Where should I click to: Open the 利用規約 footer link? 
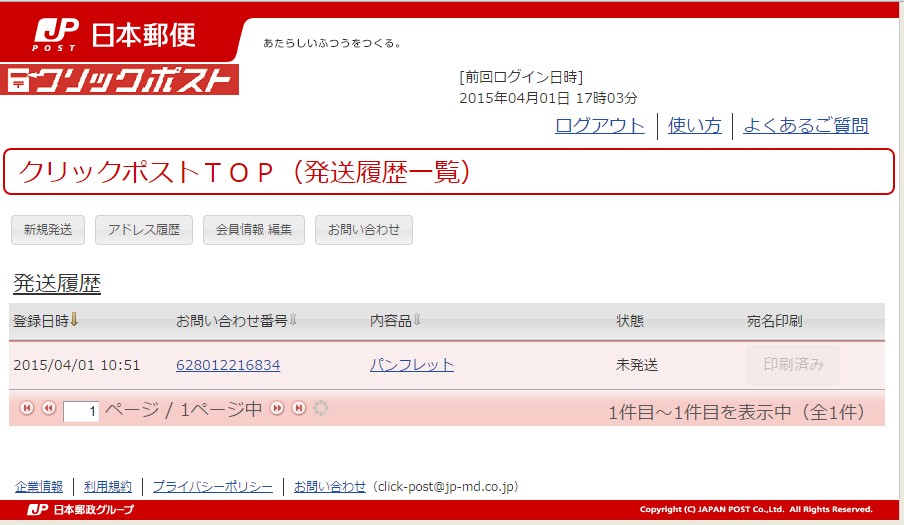[x=108, y=487]
